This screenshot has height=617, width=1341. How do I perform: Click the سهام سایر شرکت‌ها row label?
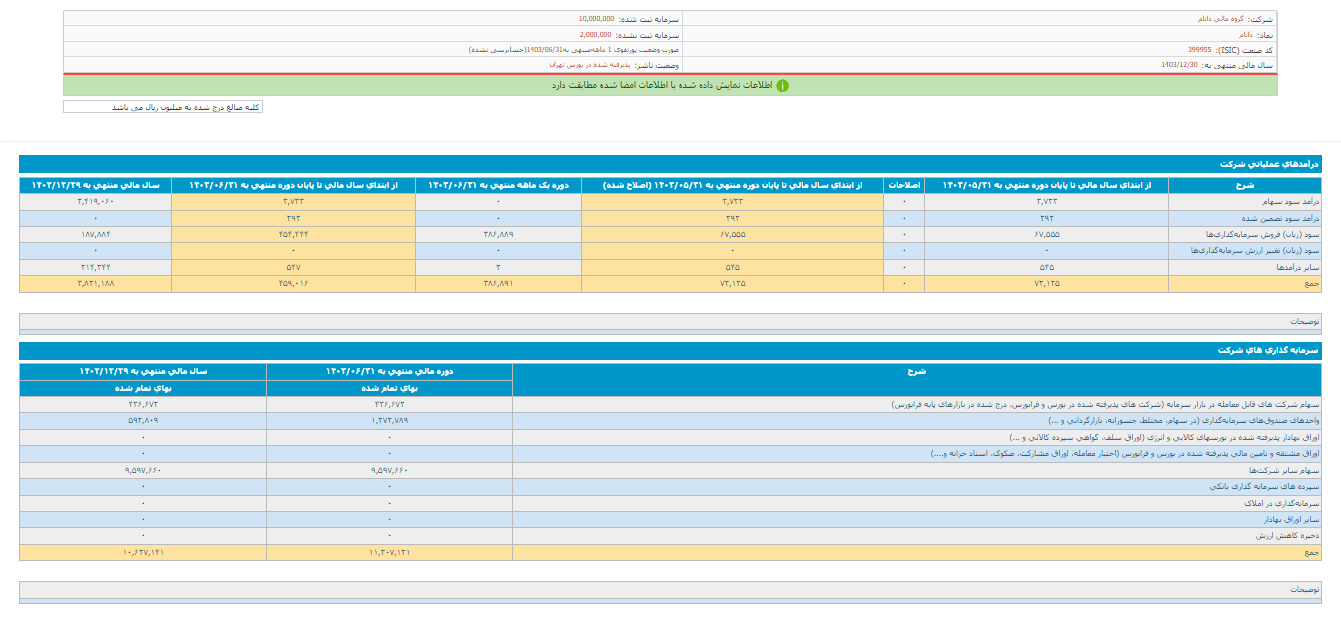coord(1284,470)
